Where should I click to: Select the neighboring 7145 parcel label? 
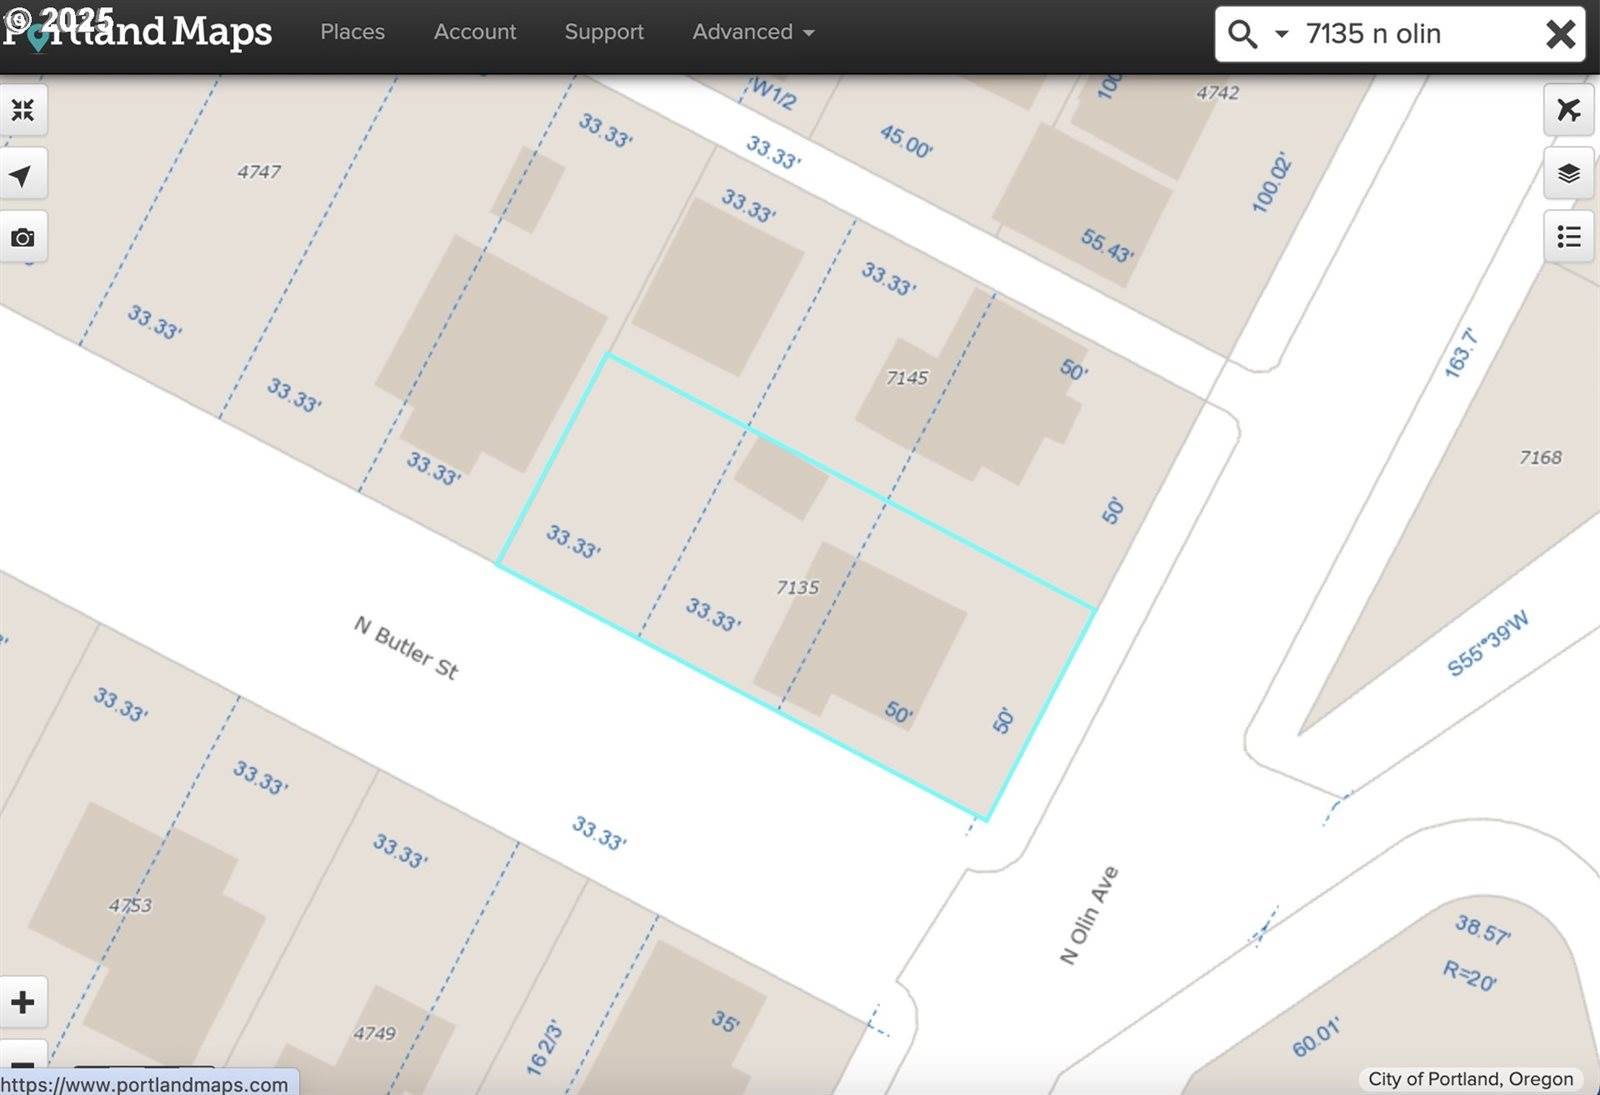907,378
